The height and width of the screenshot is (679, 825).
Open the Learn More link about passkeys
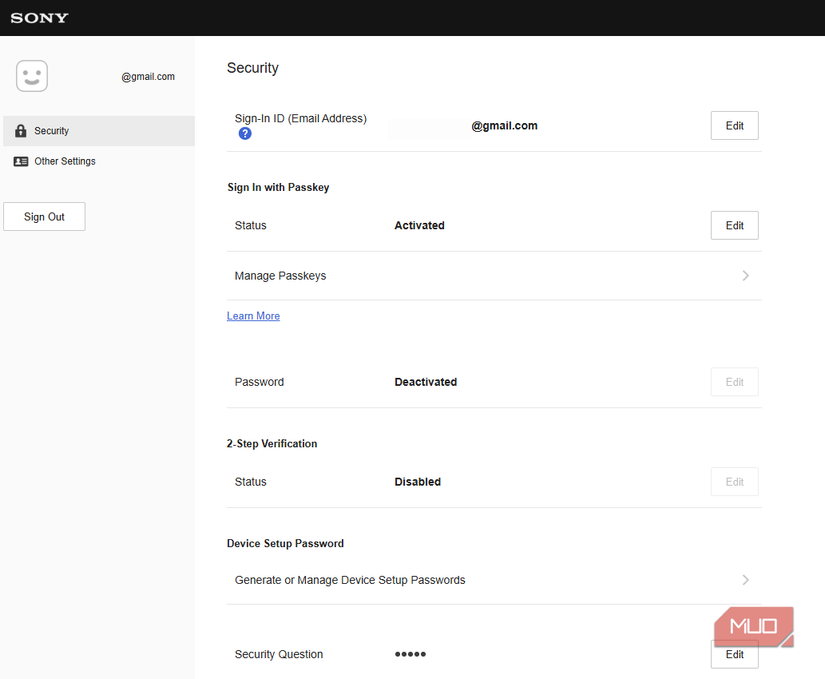(x=253, y=315)
